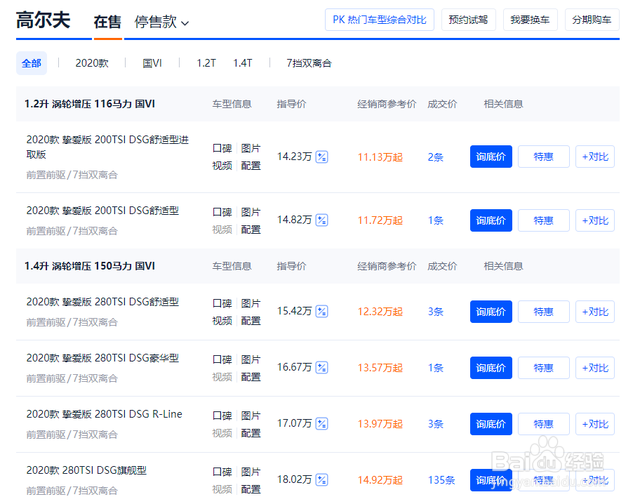This screenshot has width=640, height=504.
Task: Open 2020款 200TSI DSG舒适型进取版 model link
Action: point(107,147)
